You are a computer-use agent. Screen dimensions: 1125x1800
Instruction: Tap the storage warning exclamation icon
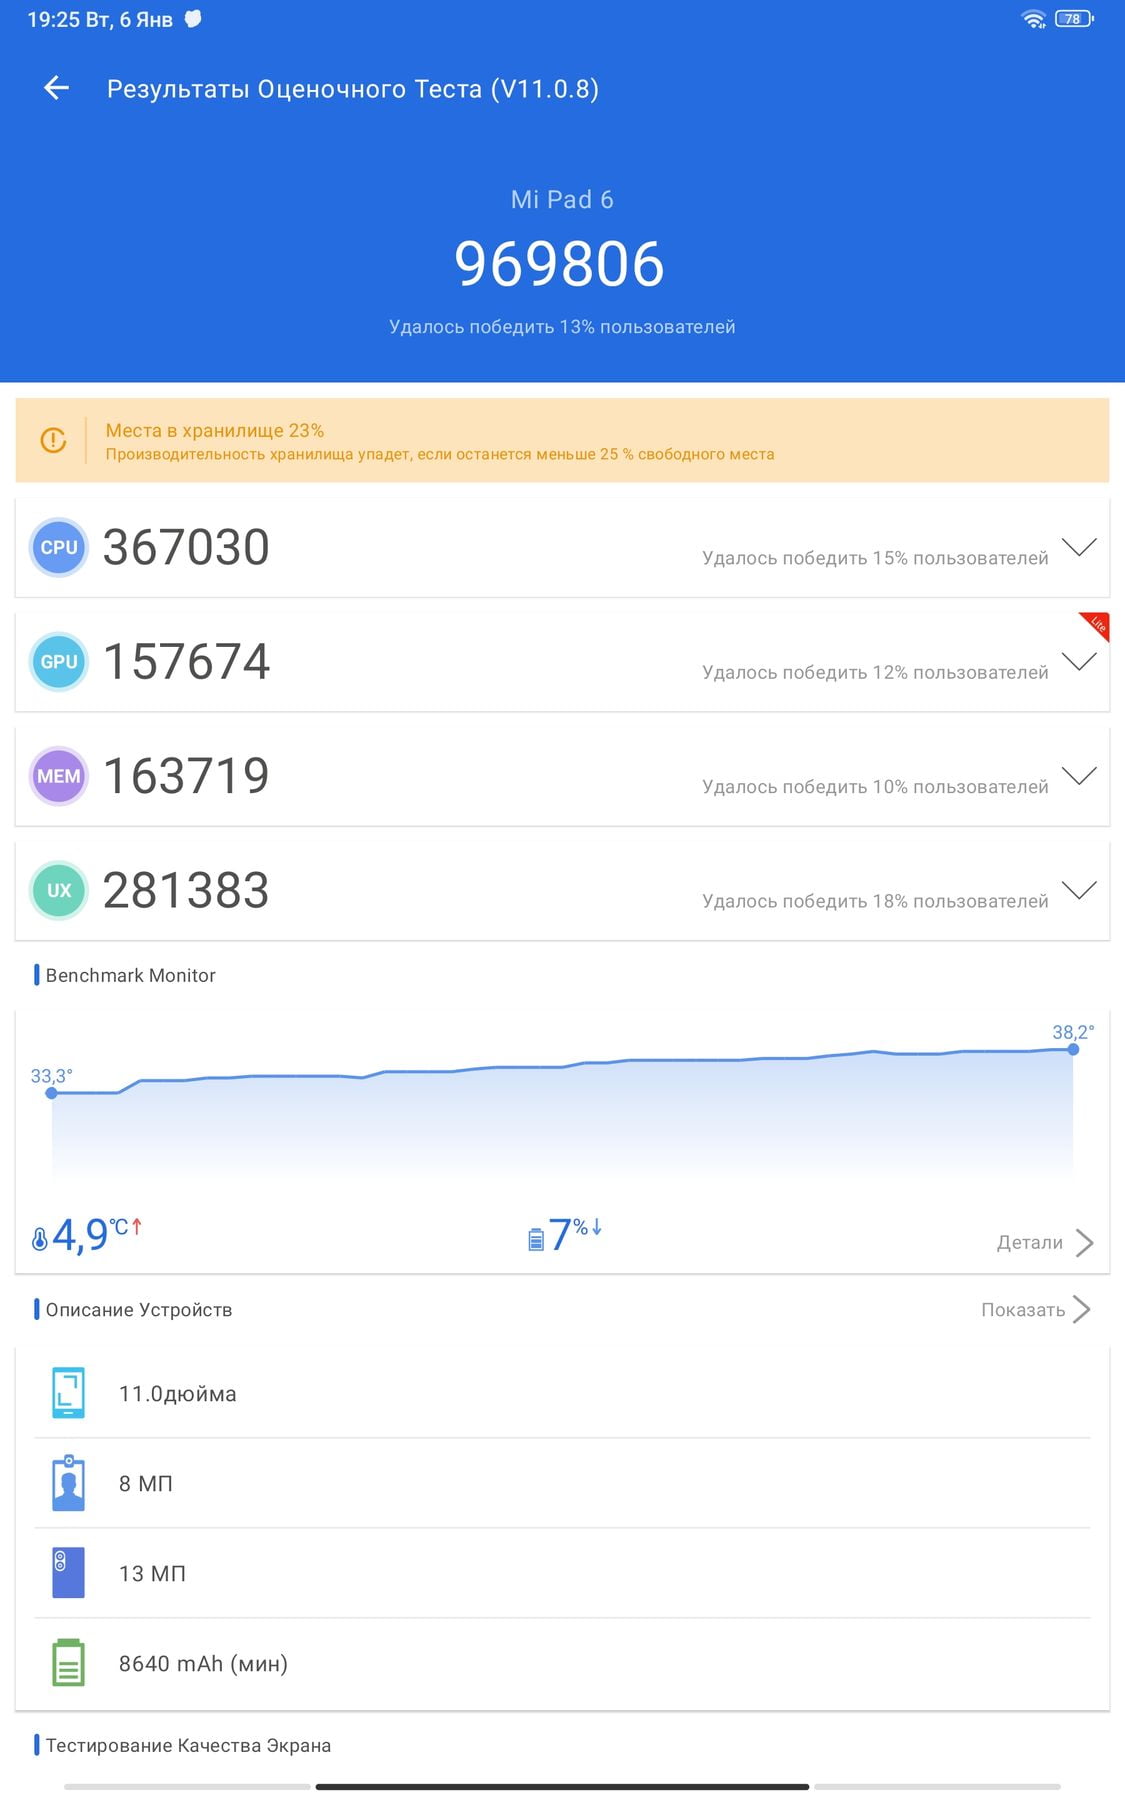pyautogui.click(x=53, y=440)
